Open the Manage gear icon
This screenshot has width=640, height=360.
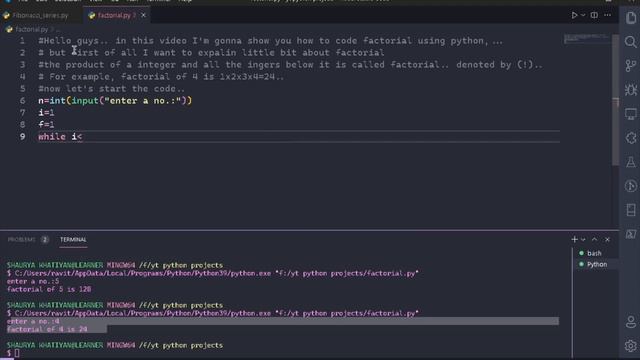click(631, 346)
